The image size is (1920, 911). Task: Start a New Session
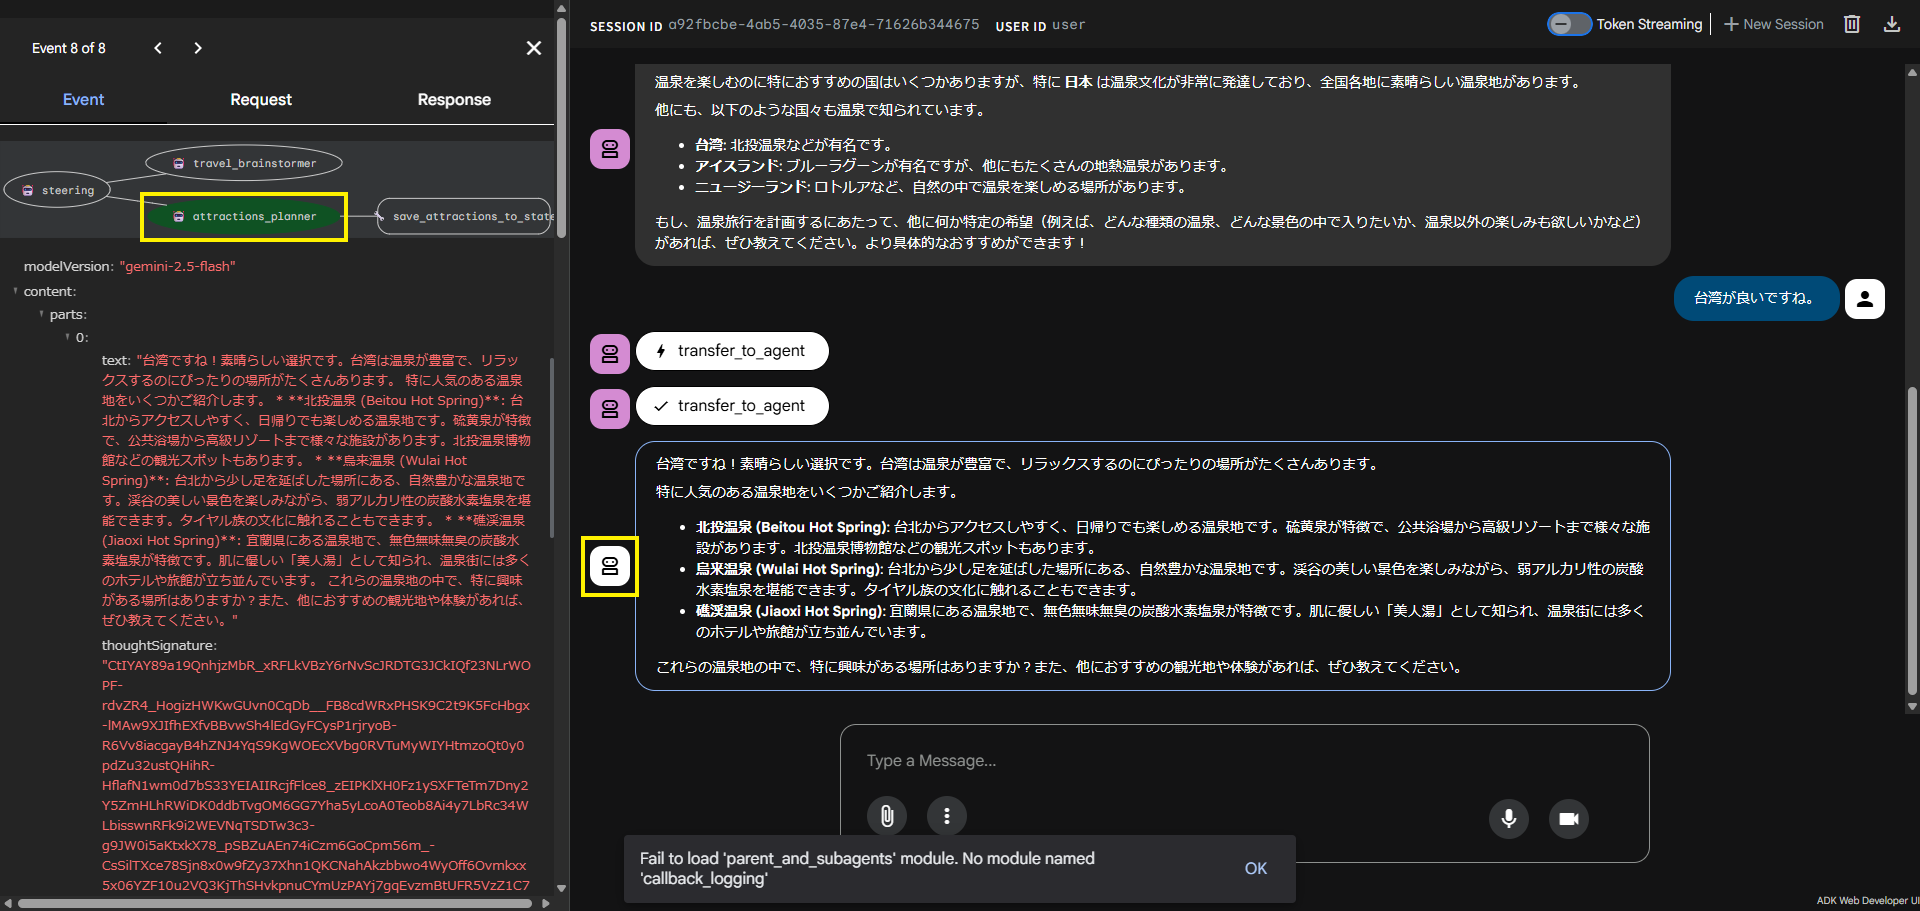(x=1773, y=24)
